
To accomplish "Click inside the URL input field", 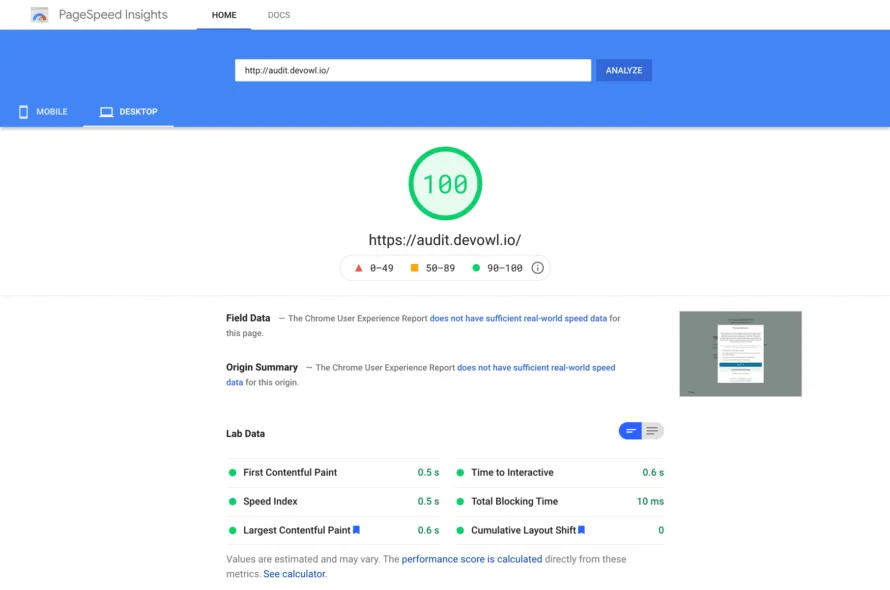I will [x=412, y=70].
